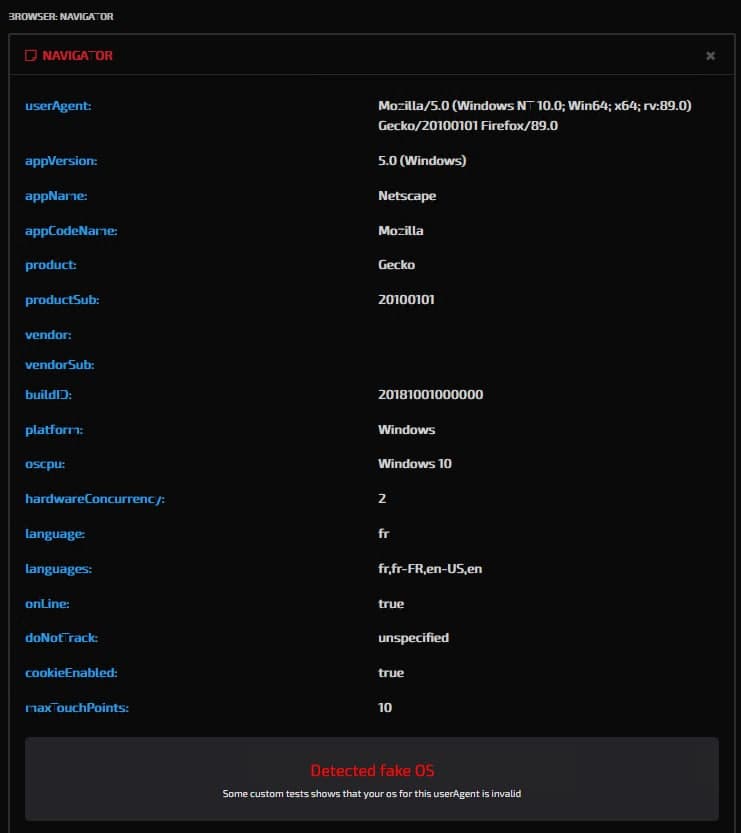The height and width of the screenshot is (833, 741).
Task: Click the productSub label
Action: point(62,300)
